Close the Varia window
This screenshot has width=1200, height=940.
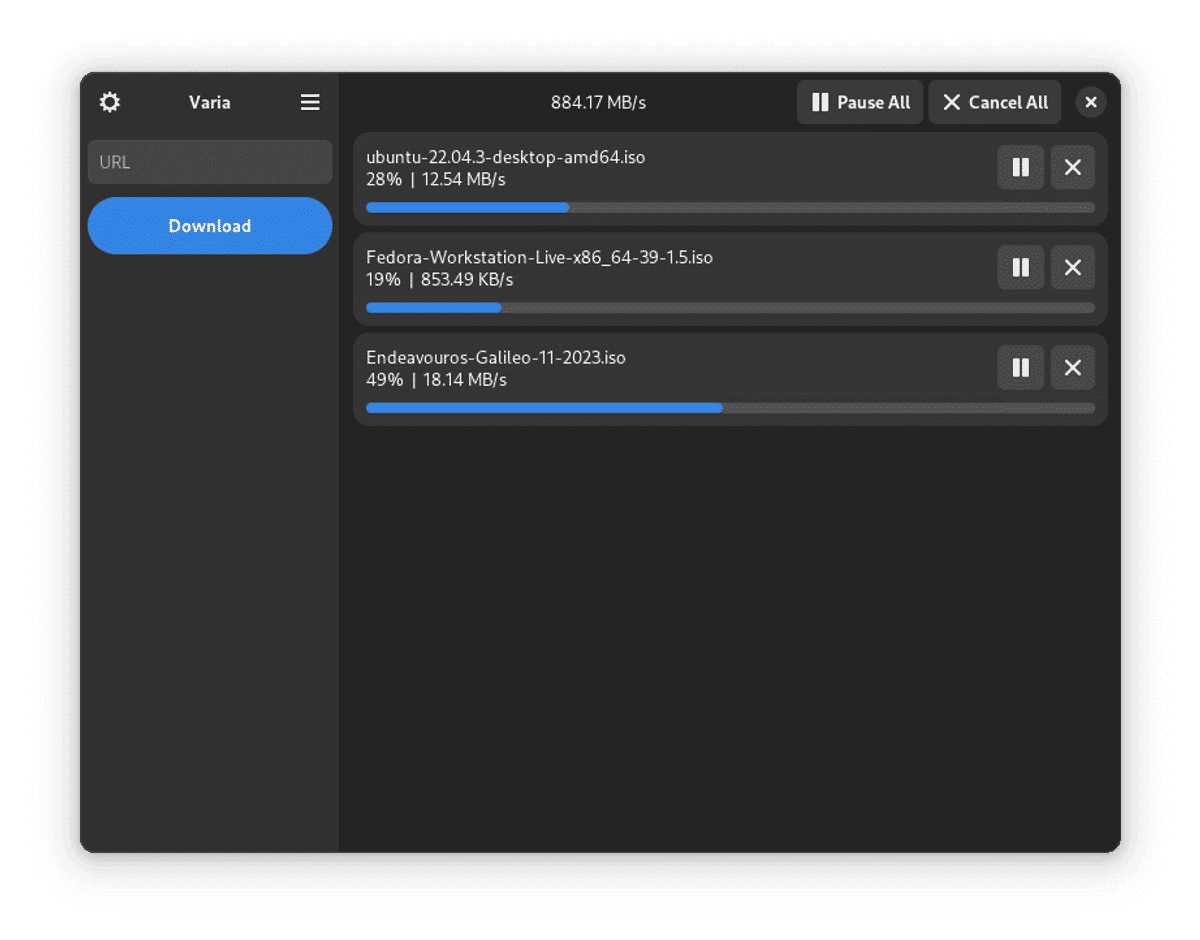click(x=1091, y=102)
